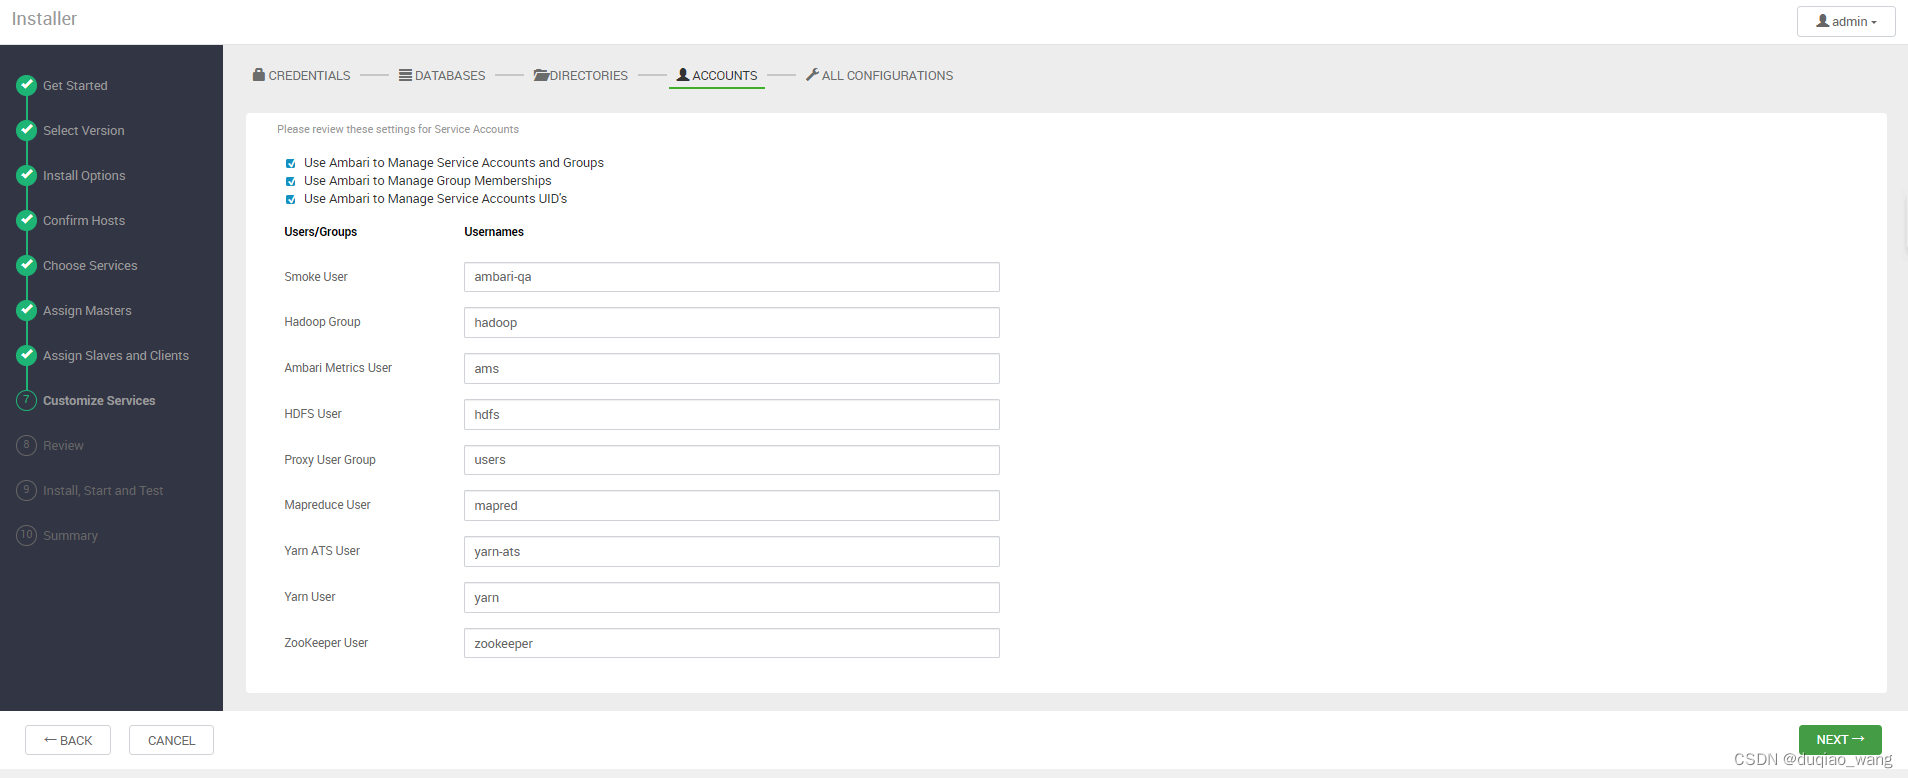Viewport: 1908px width, 778px height.
Task: Click the Directories folder icon
Action: (x=541, y=75)
